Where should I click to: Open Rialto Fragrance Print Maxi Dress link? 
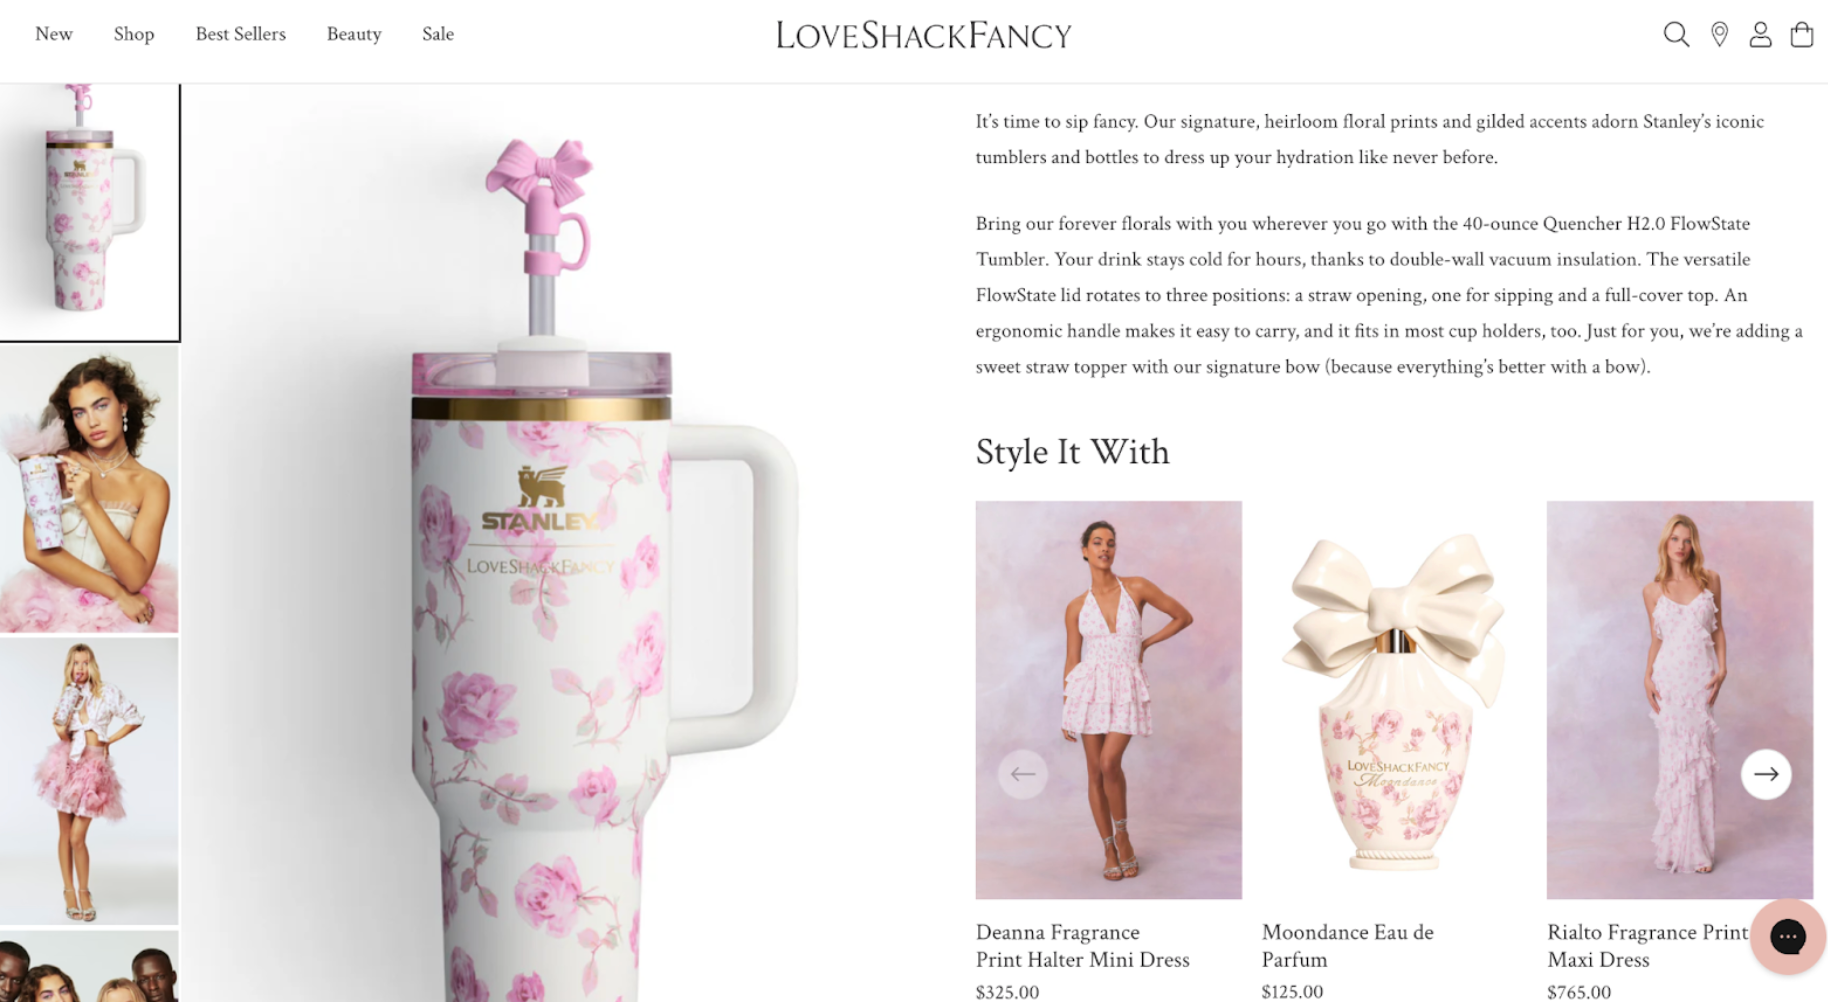tap(1647, 946)
